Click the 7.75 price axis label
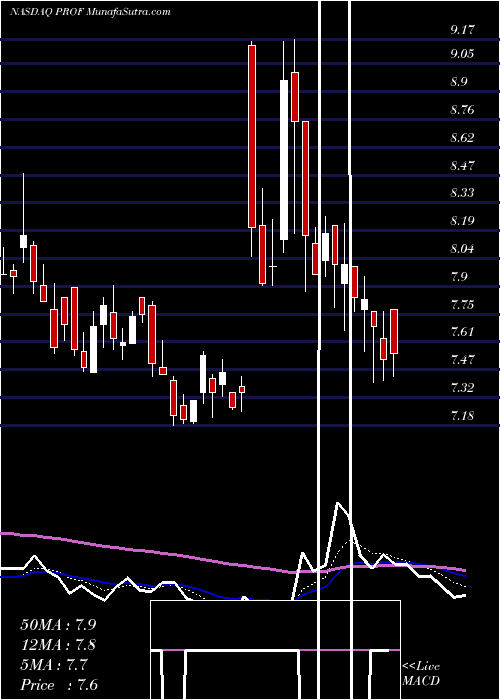Viewport: 500px width, 700px height. pyautogui.click(x=462, y=304)
